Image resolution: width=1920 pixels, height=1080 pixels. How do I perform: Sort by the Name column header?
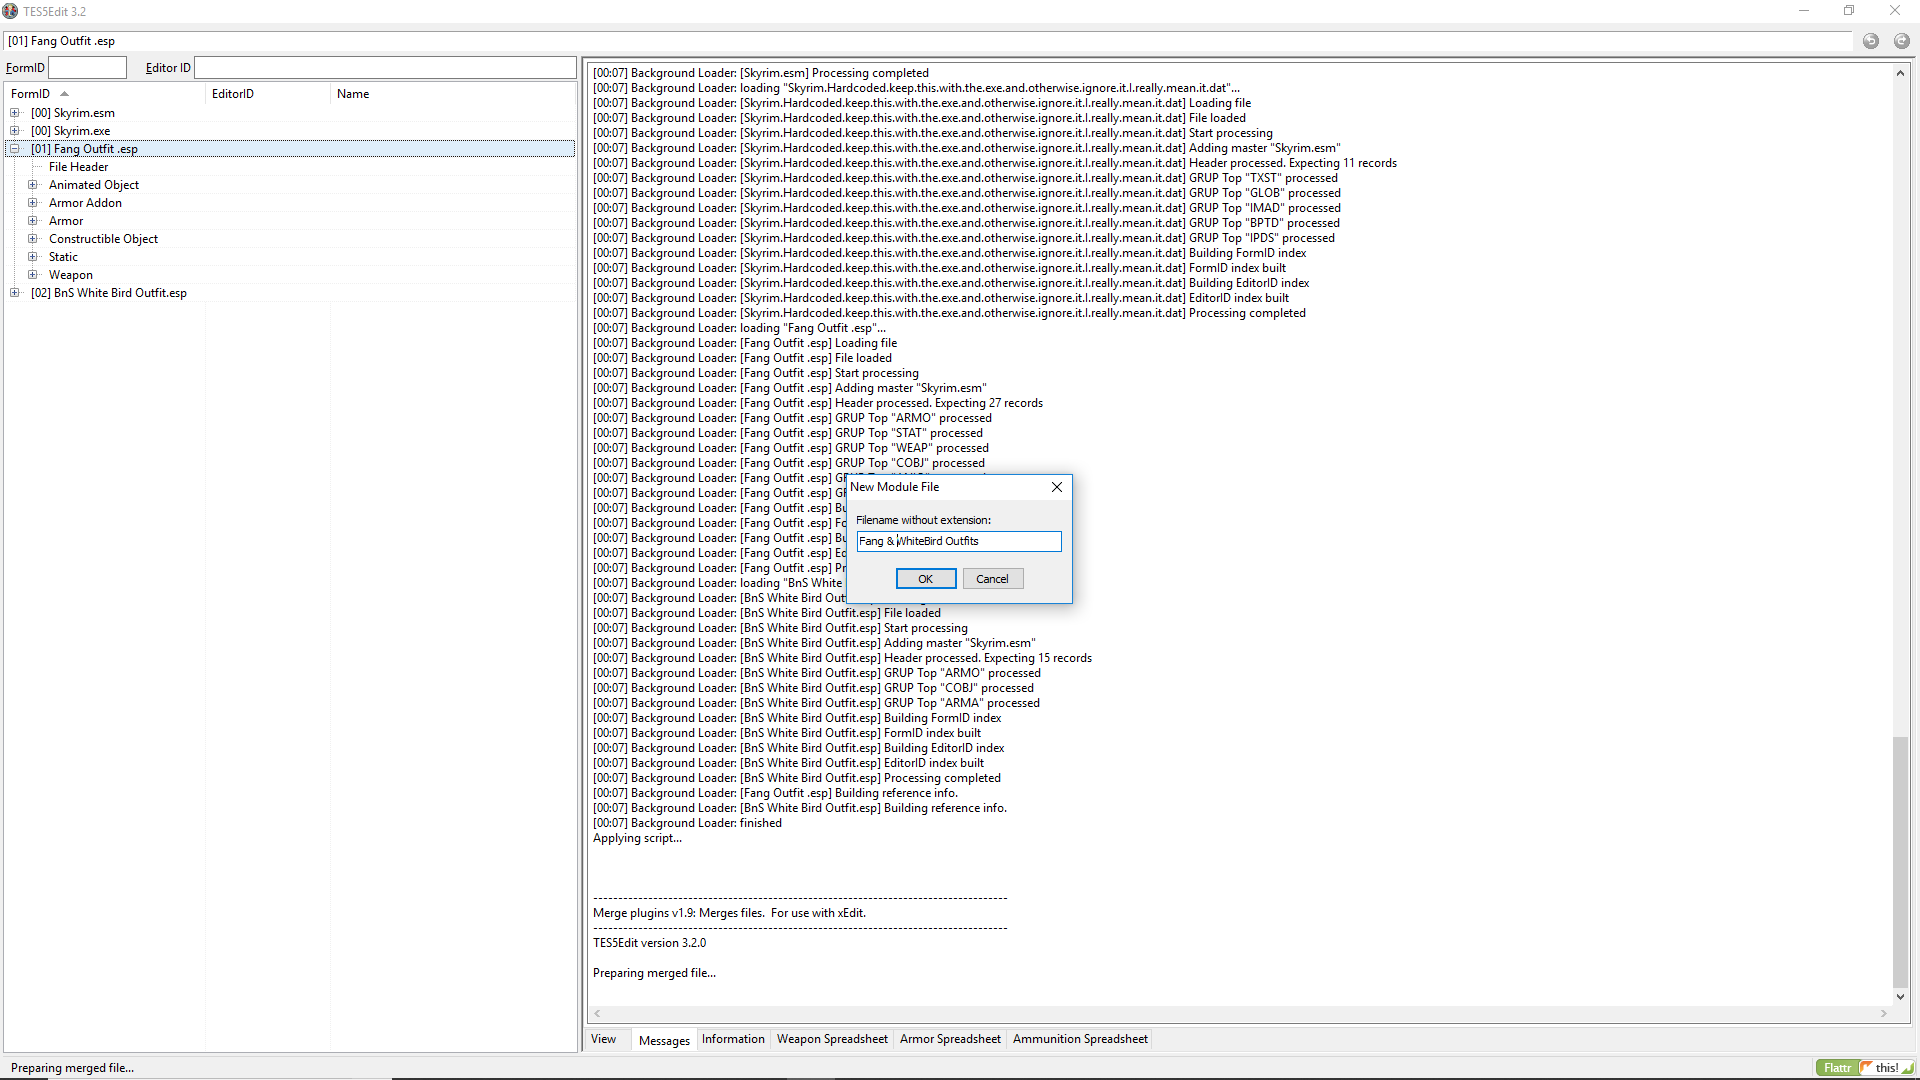pos(453,94)
